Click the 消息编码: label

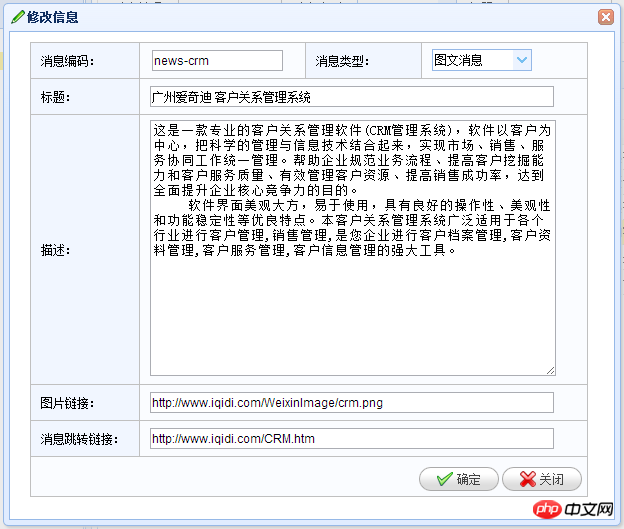(x=67, y=61)
